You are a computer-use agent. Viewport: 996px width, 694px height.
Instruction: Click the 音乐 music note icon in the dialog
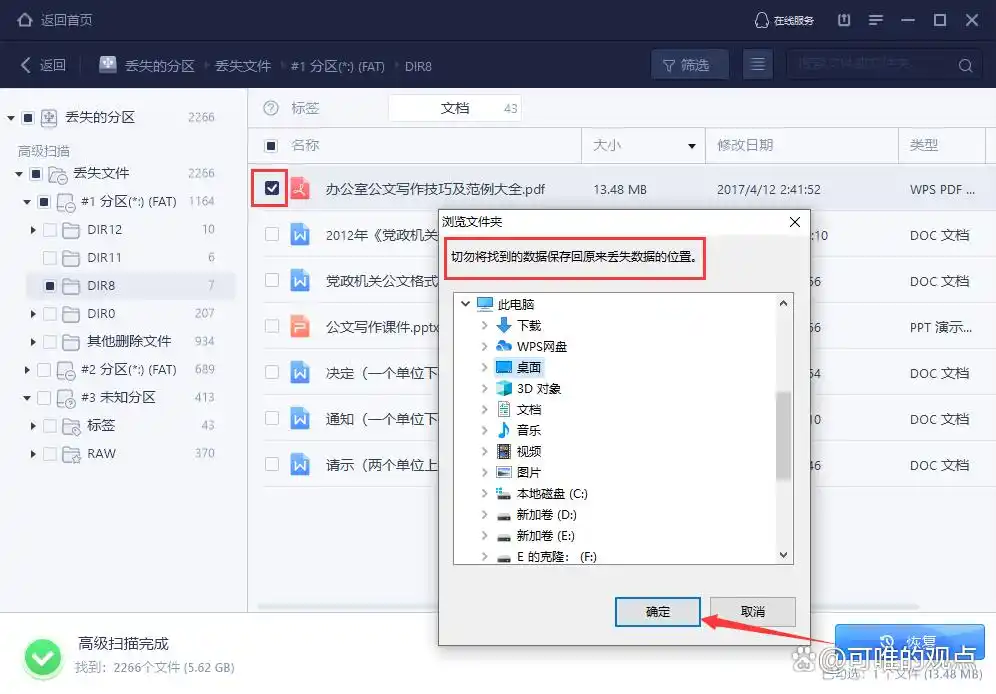(x=504, y=430)
